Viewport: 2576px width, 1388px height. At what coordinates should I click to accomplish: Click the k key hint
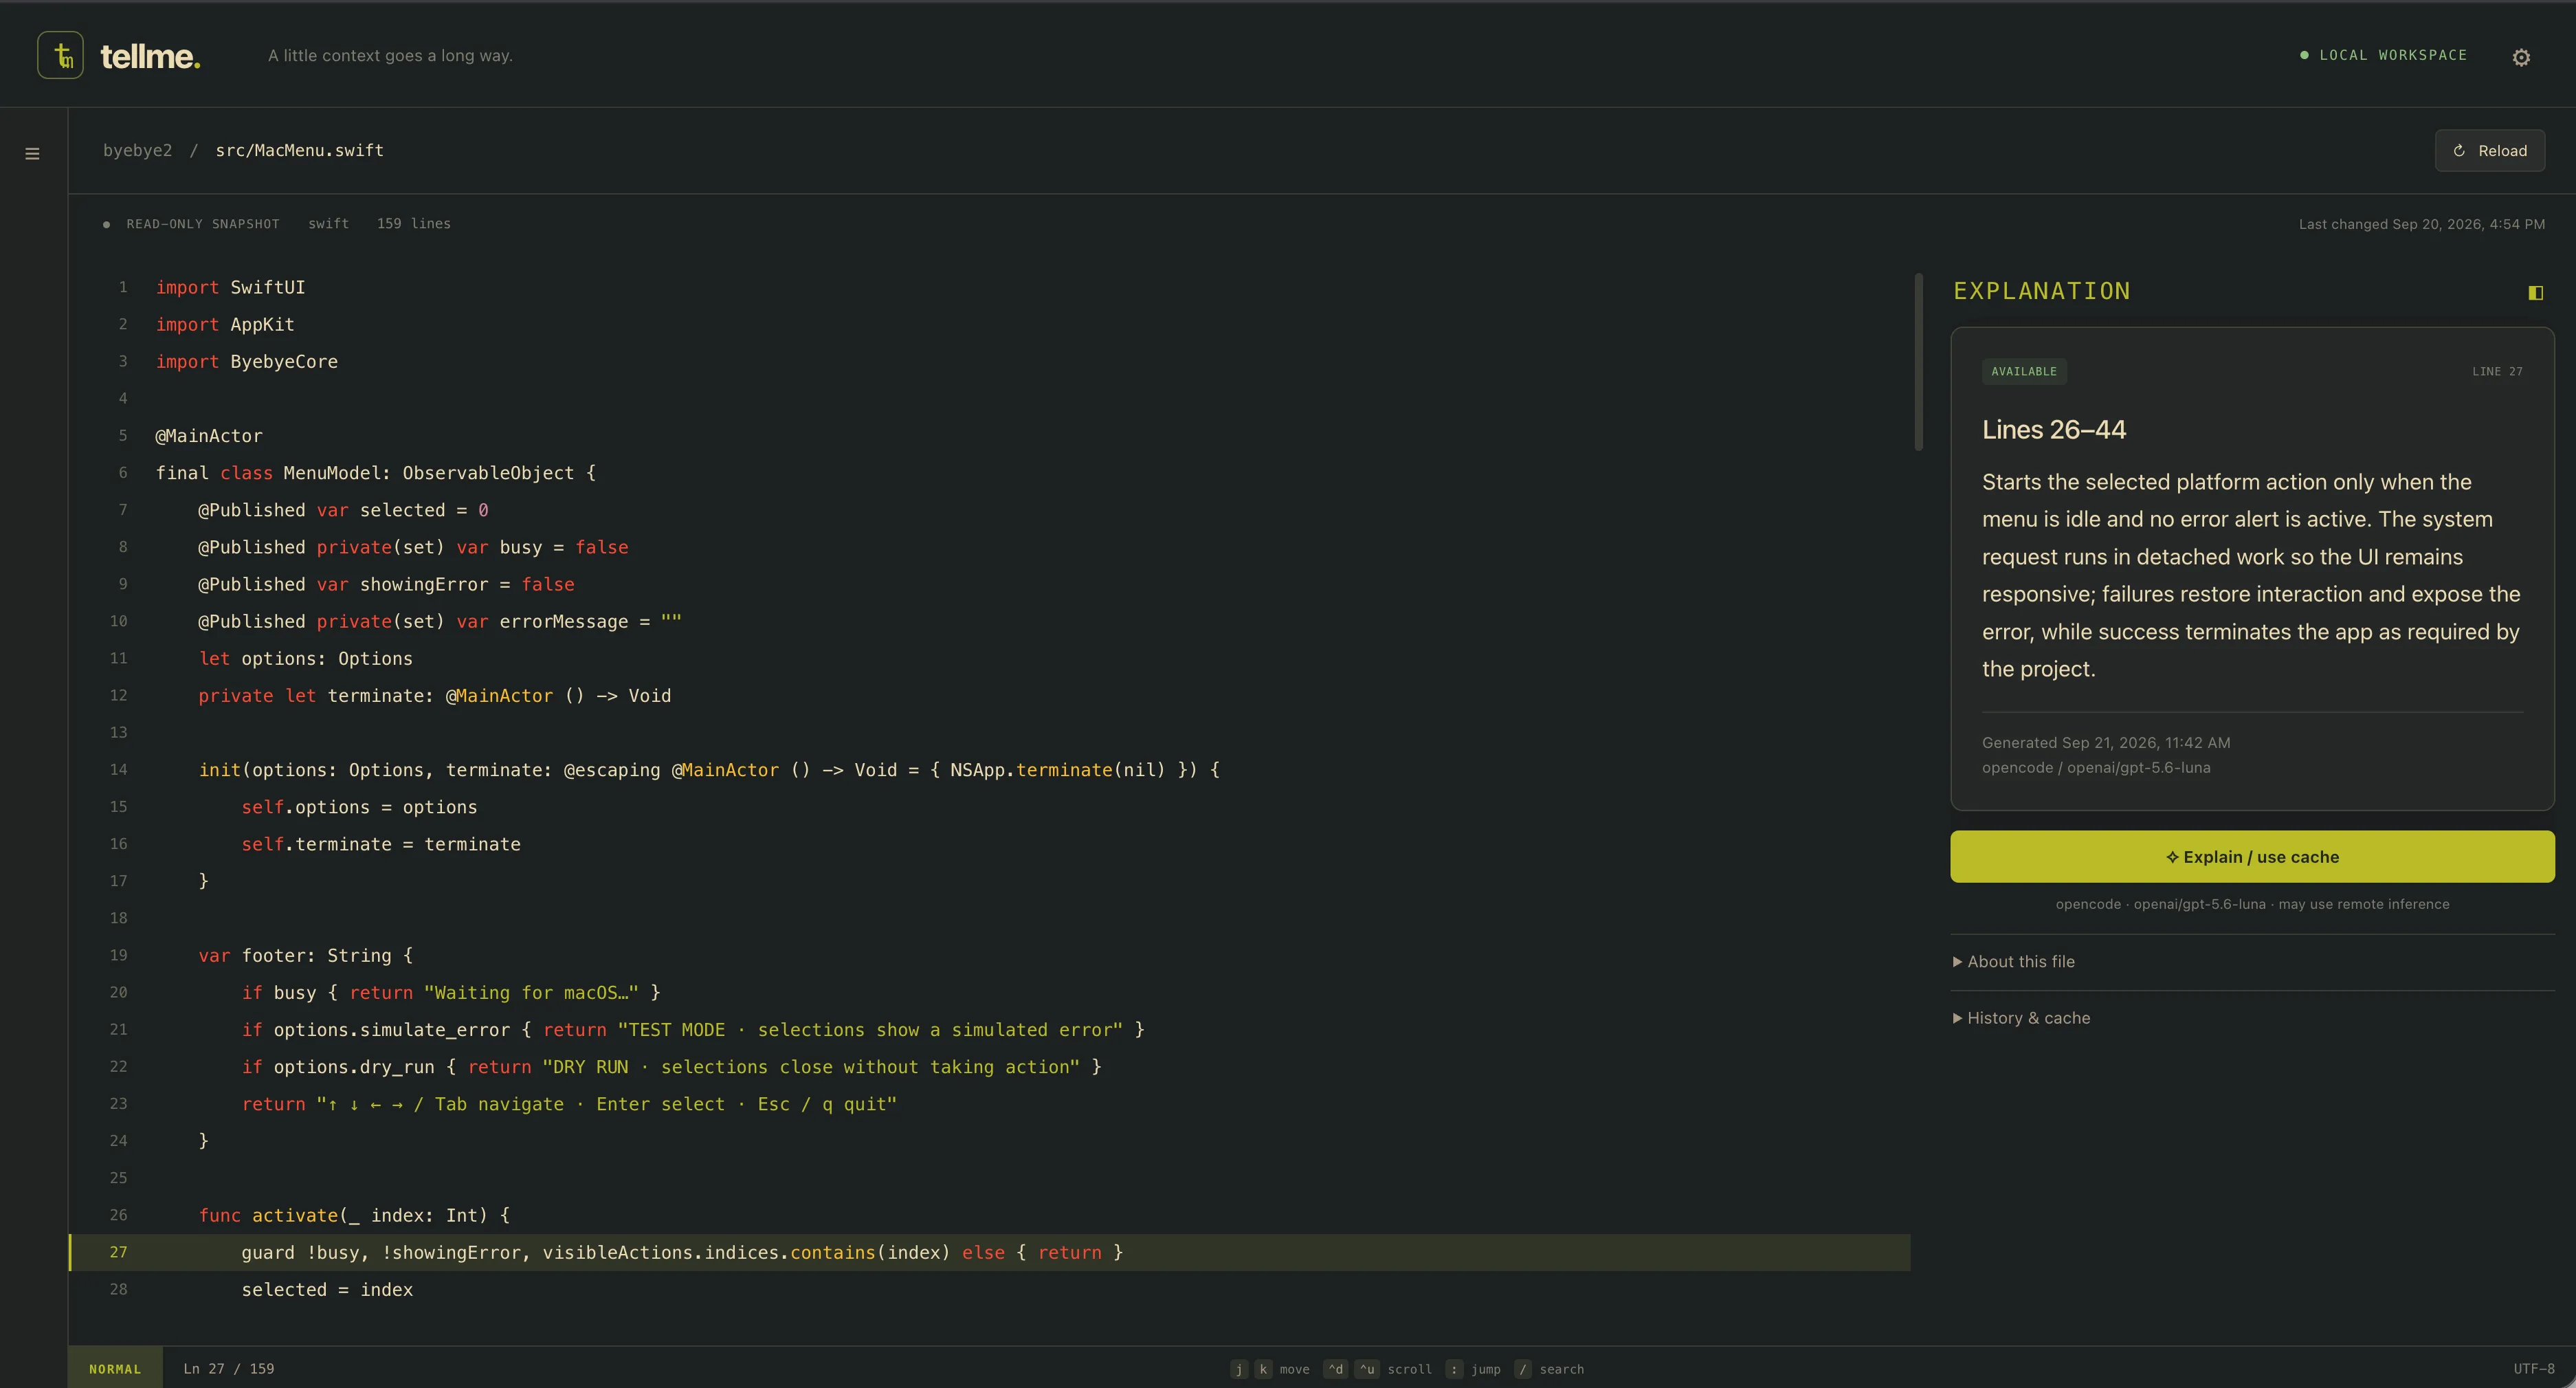point(1263,1369)
